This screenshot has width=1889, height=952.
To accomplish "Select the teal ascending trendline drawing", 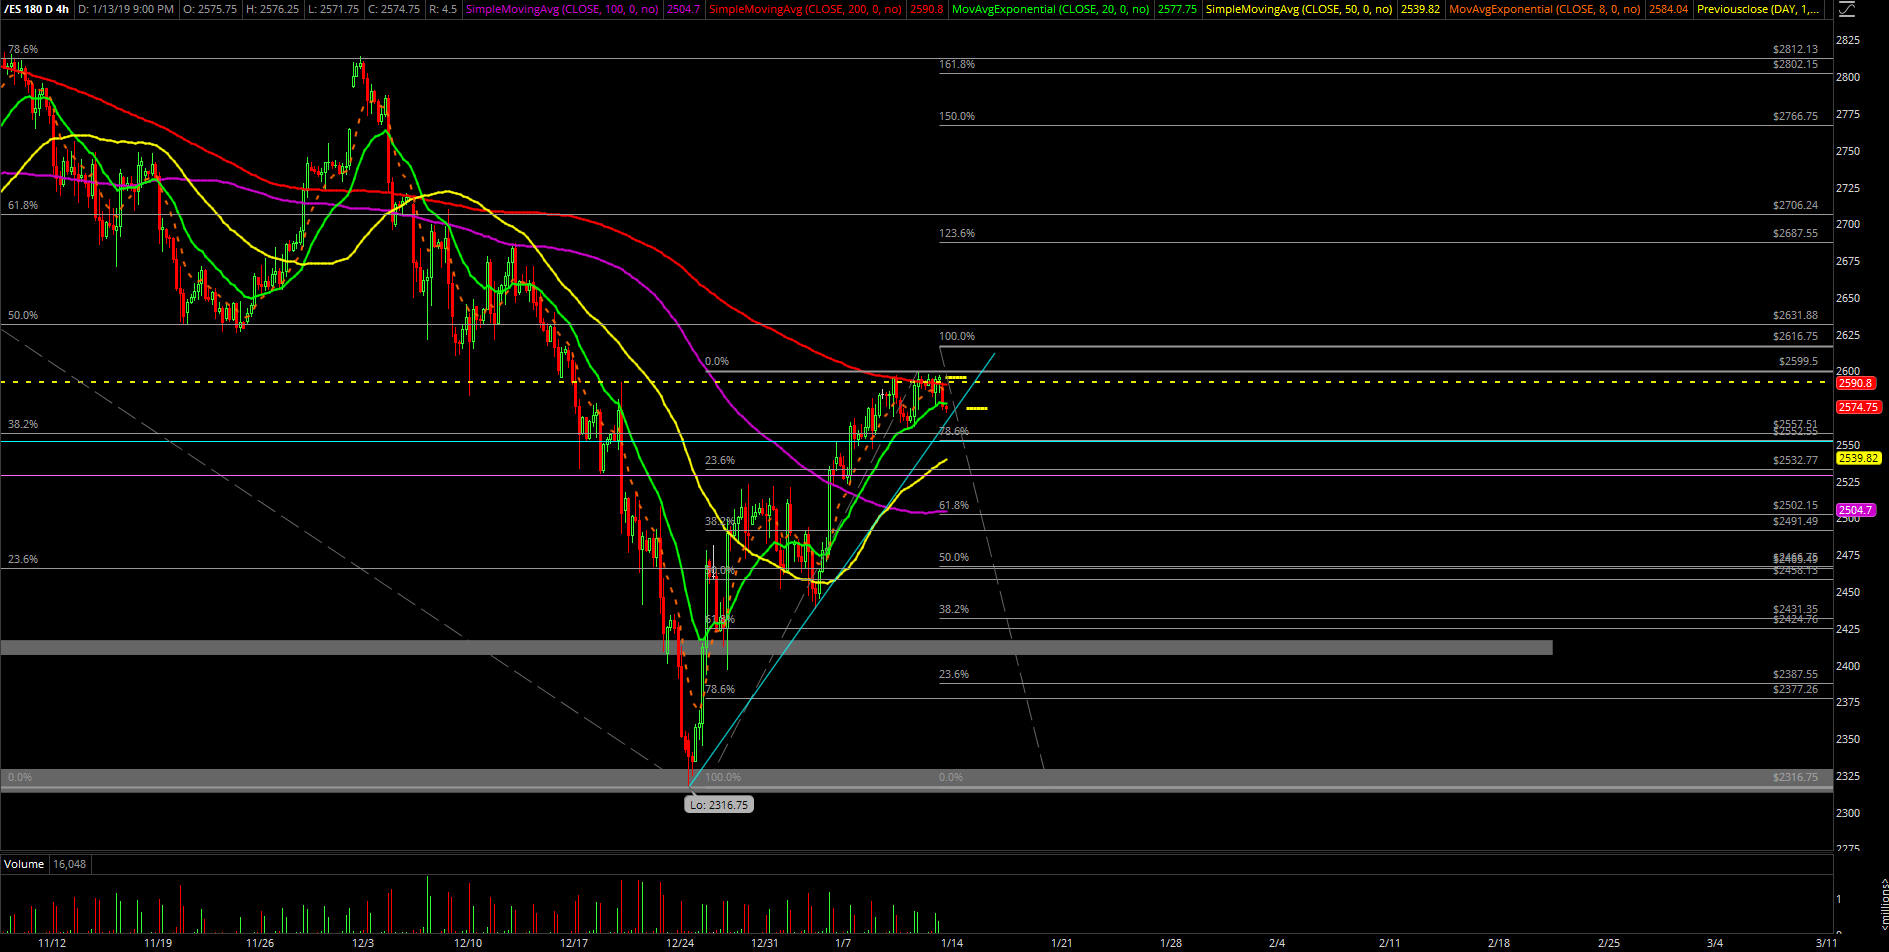I will click(x=843, y=568).
